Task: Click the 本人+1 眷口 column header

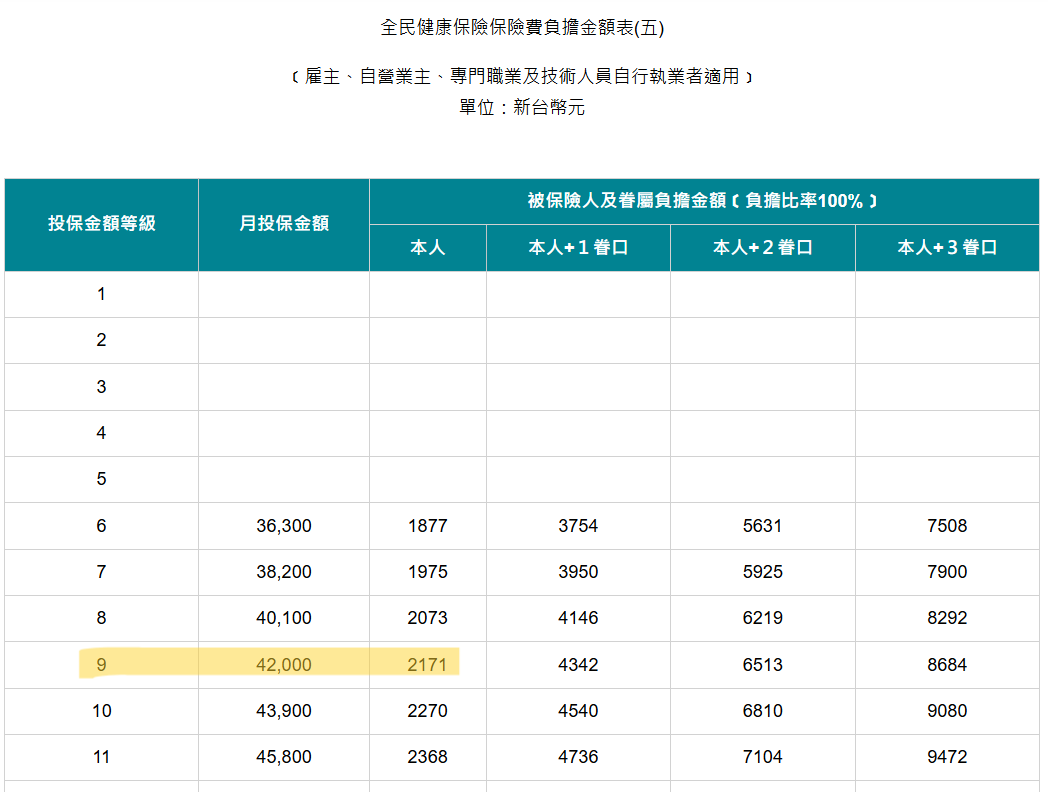Action: pyautogui.click(x=578, y=248)
